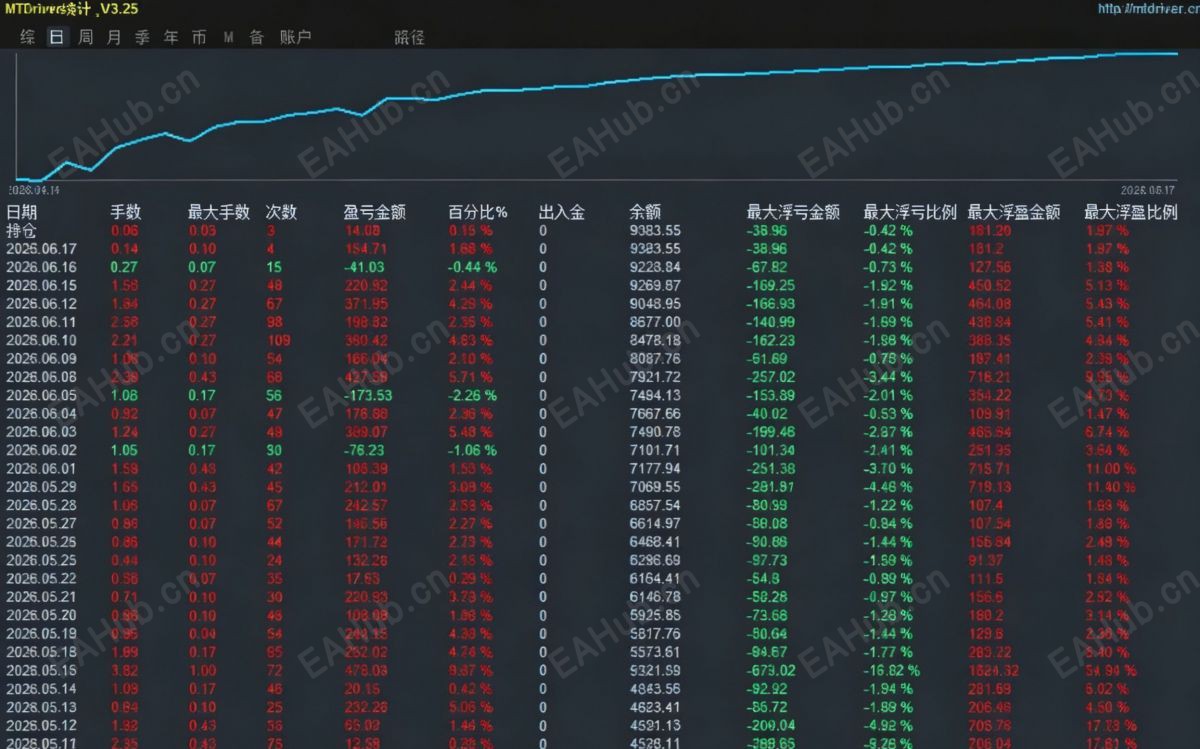Click the 最大浮亏金额 column header
Image resolution: width=1200 pixels, height=749 pixels.
tap(793, 212)
